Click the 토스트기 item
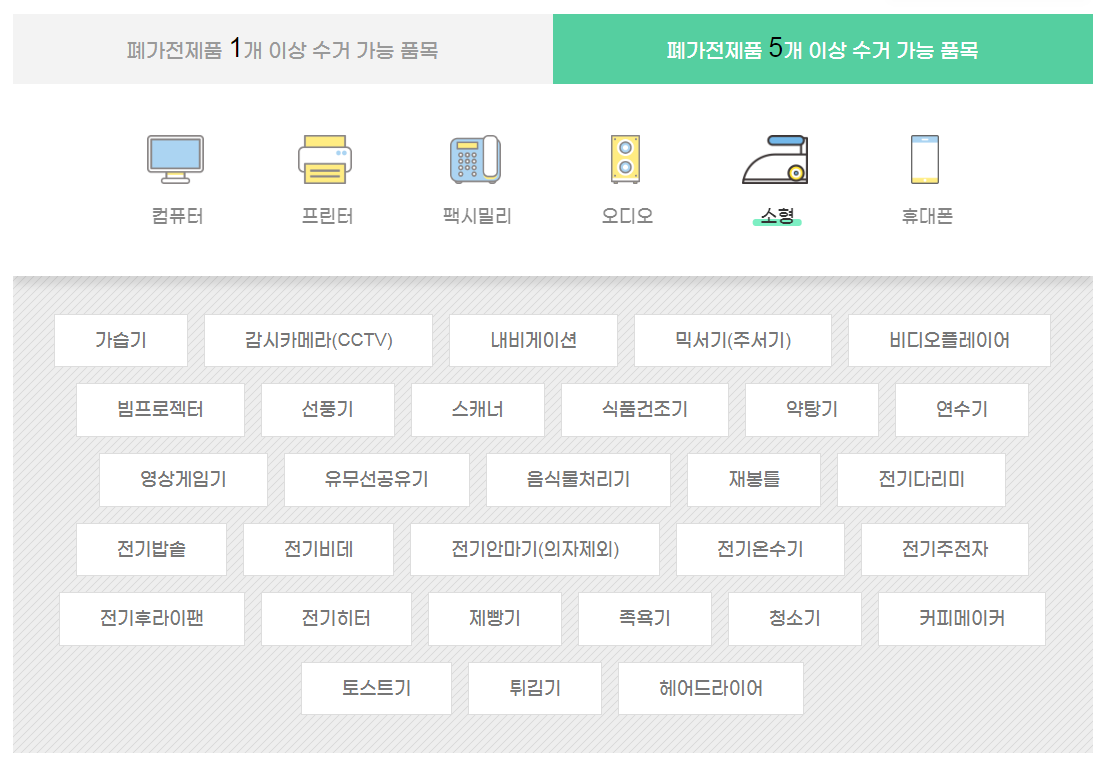The image size is (1103, 770). [x=376, y=688]
